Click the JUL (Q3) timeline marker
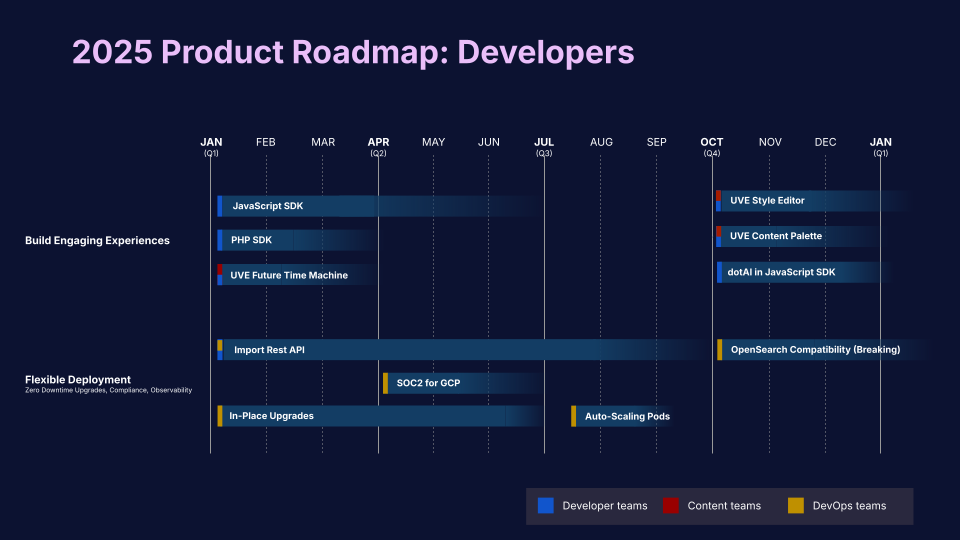Screen dimensions: 960x540 [544, 146]
